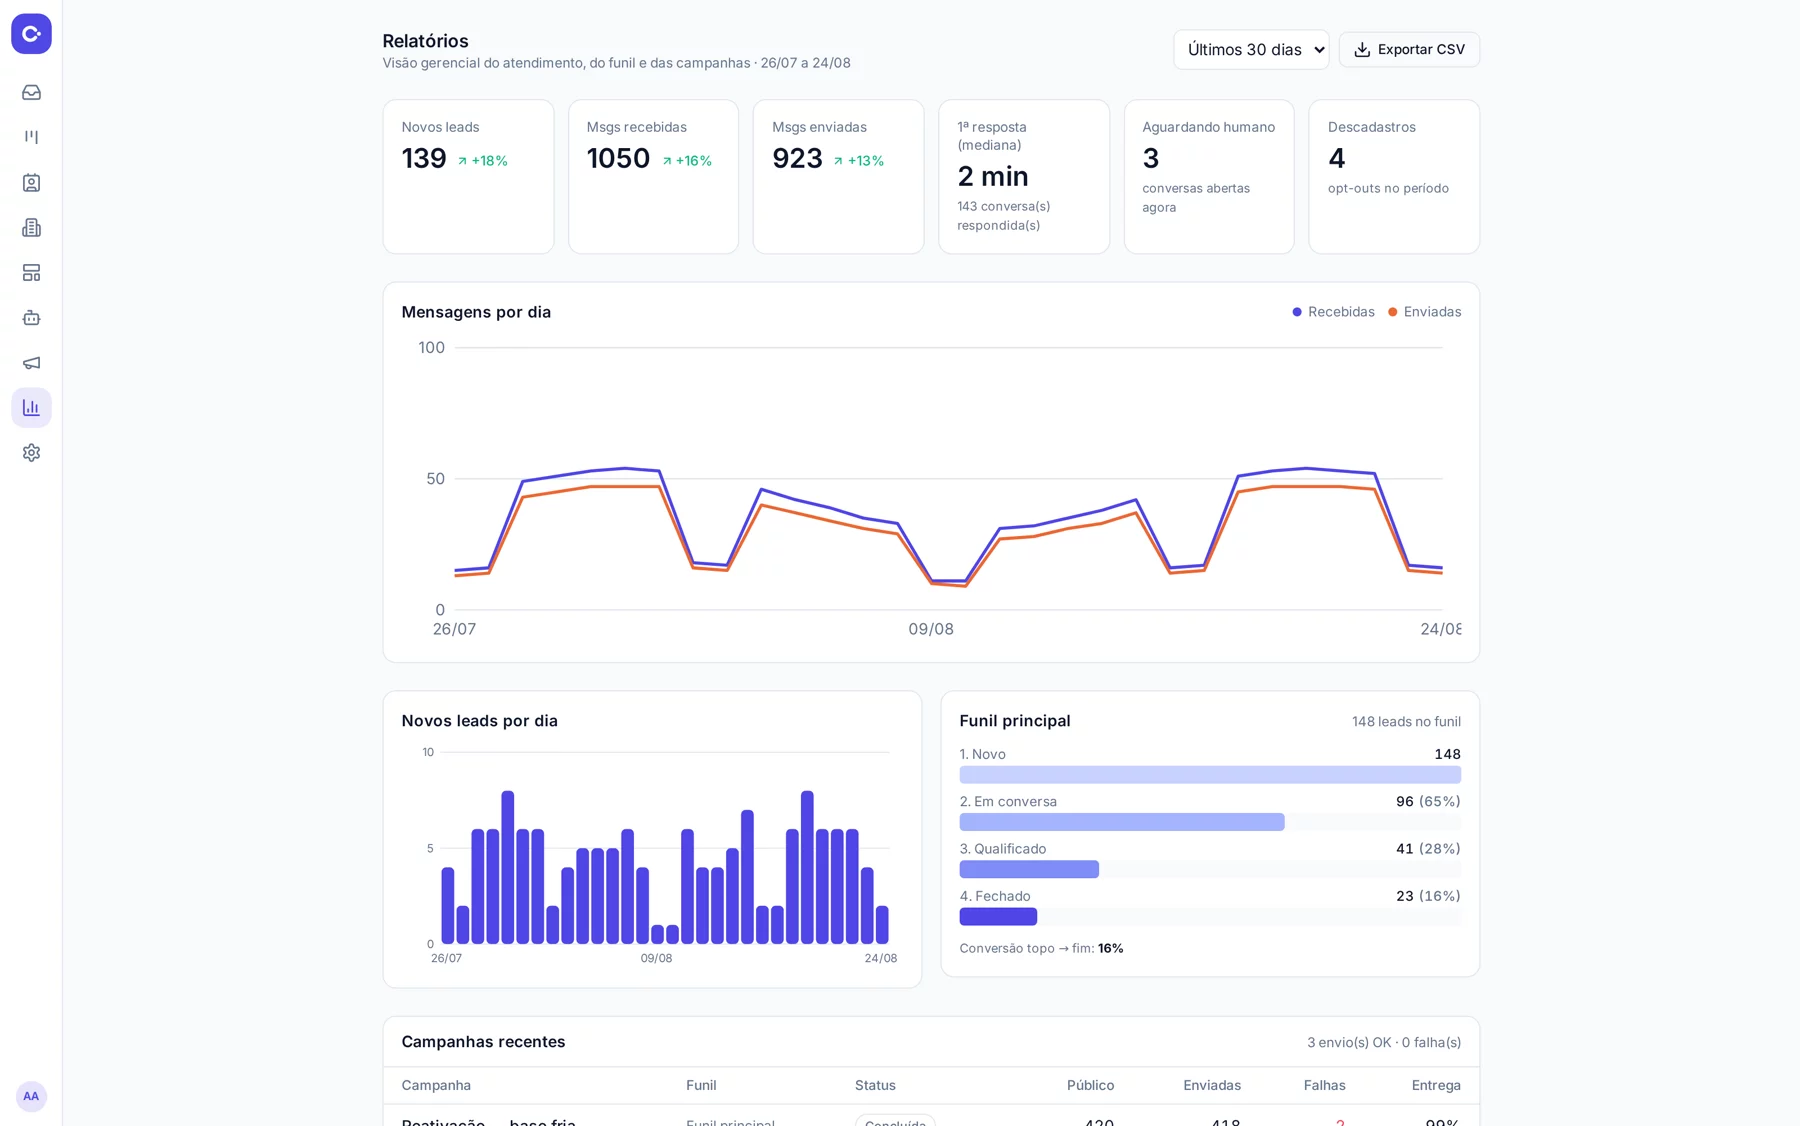
Task: Click the app logo in sidebar
Action: (31, 34)
